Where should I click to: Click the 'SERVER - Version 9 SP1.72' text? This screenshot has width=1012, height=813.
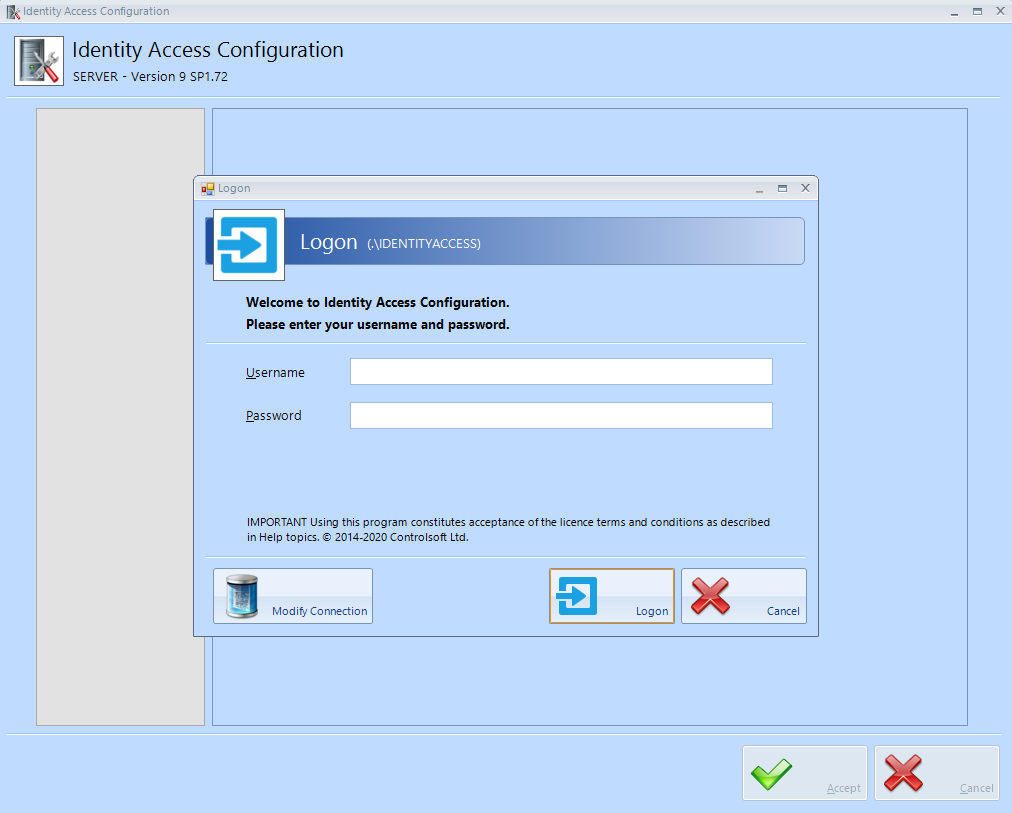[x=150, y=76]
